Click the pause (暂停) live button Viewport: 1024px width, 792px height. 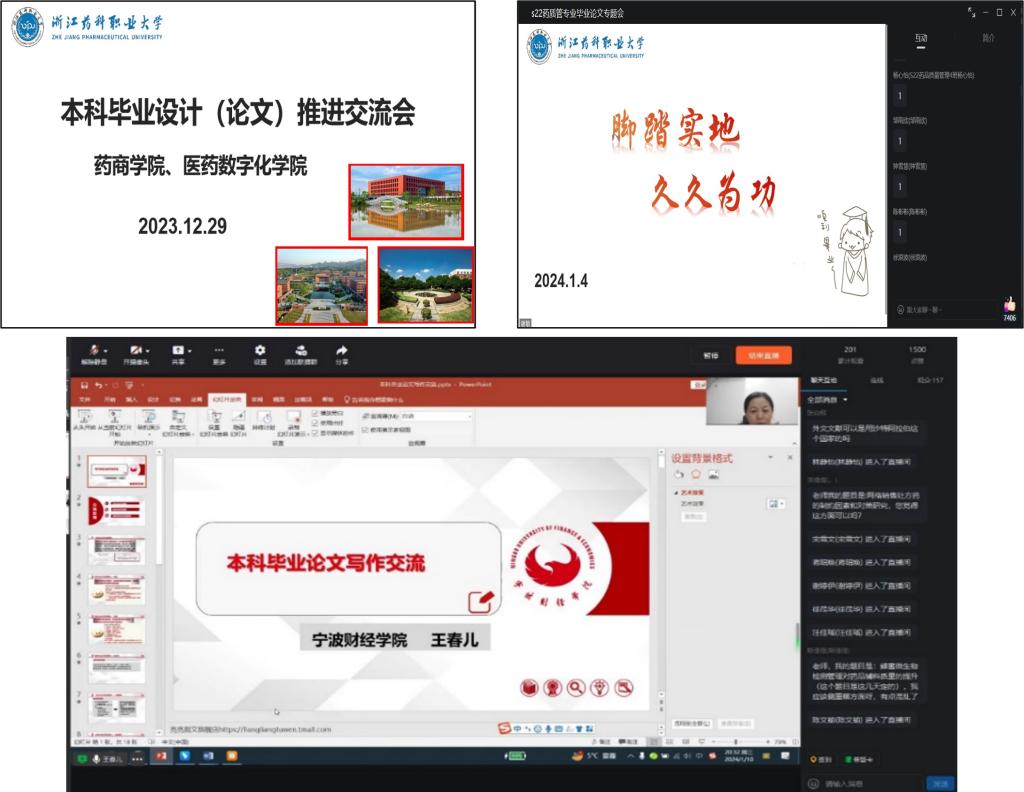point(711,356)
